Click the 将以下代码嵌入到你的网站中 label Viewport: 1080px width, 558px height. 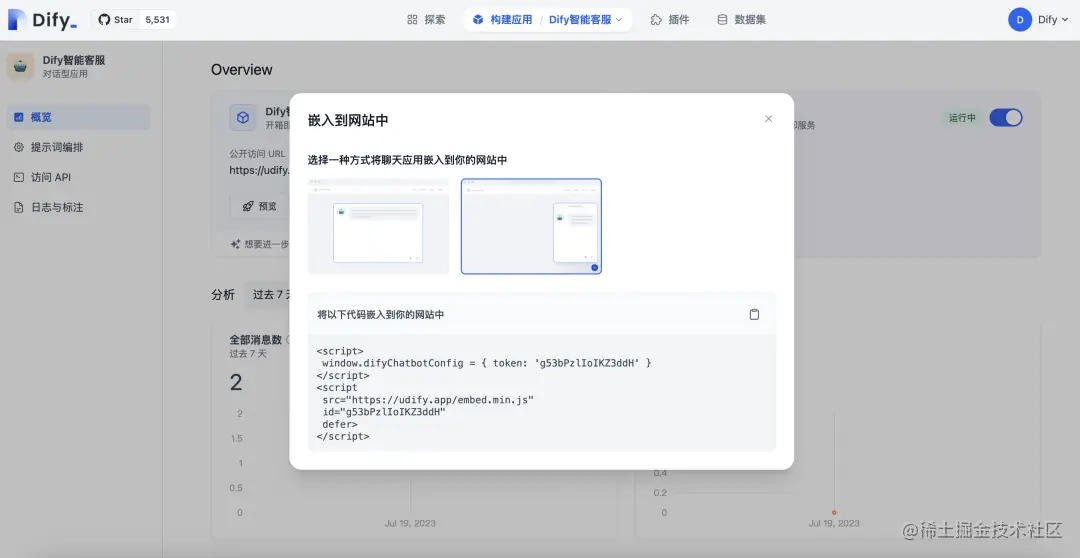coord(380,314)
